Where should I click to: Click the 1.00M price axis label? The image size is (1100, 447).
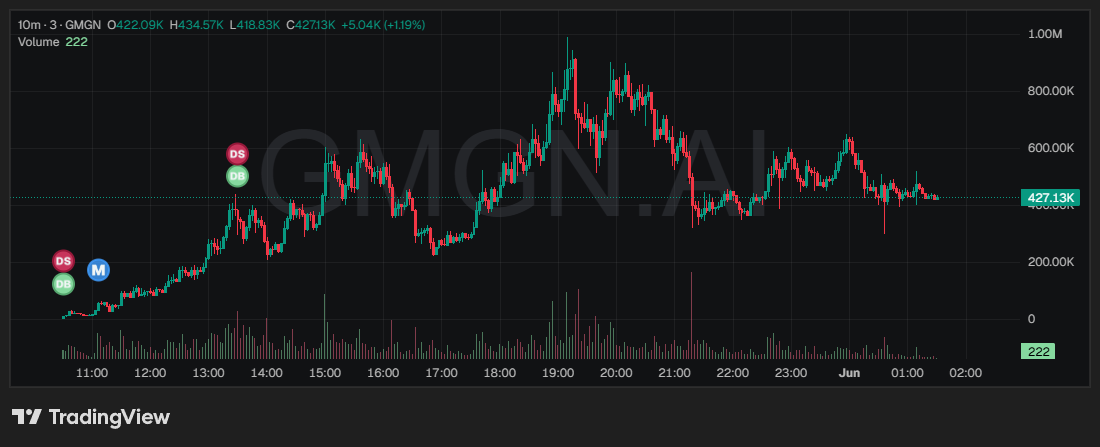point(1045,33)
